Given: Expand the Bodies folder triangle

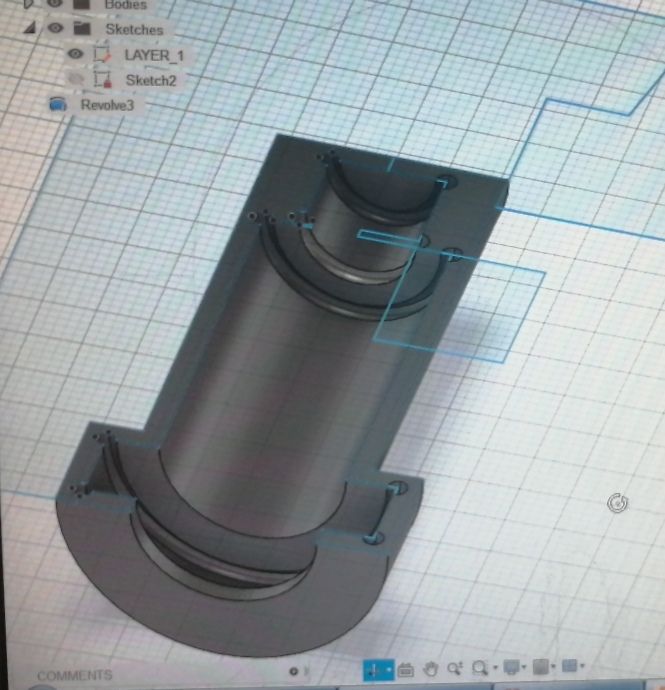Looking at the screenshot, I should click(x=28, y=3).
